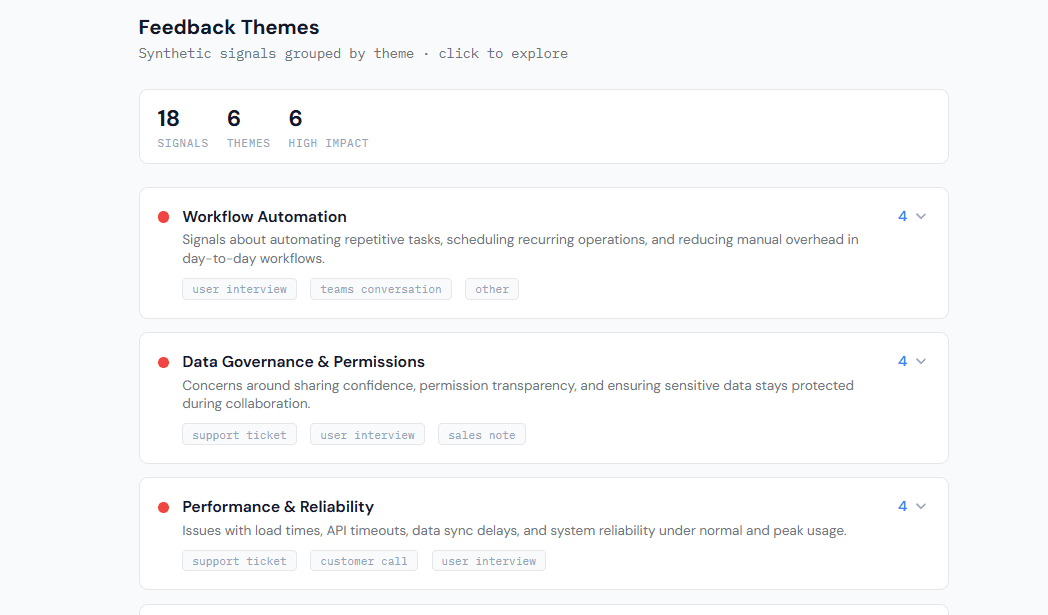Viewport: 1048px width, 615px height.
Task: Click the red dot beside Workflow Automation
Action: [163, 217]
